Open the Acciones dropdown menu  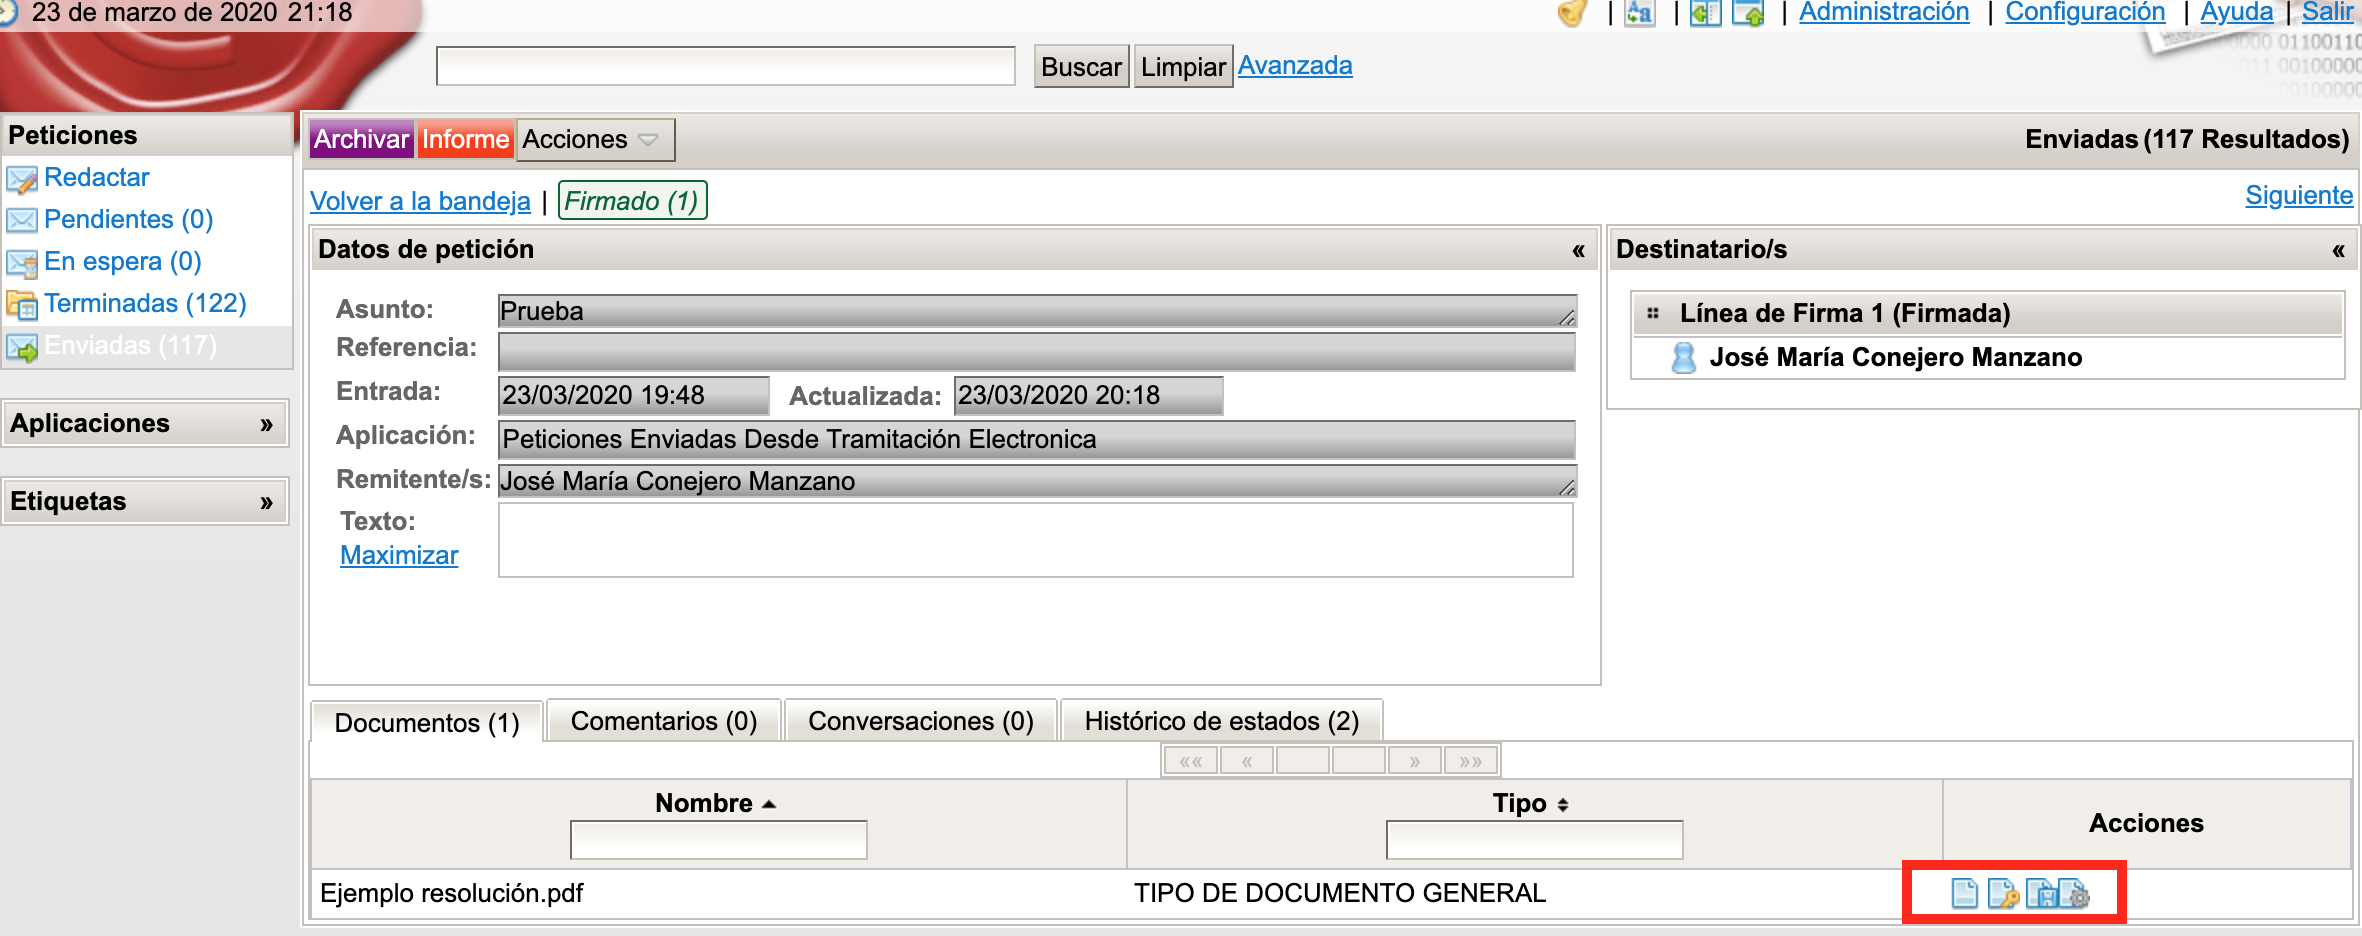tap(594, 140)
